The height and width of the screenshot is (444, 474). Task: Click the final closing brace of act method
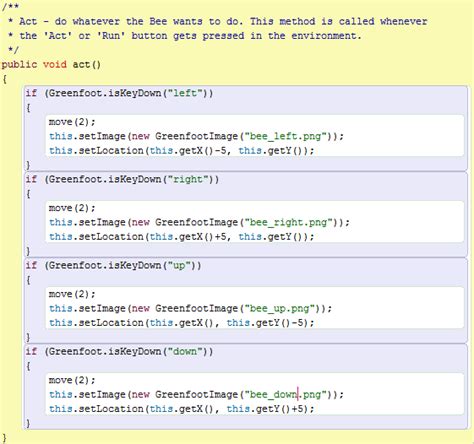pos(4,437)
